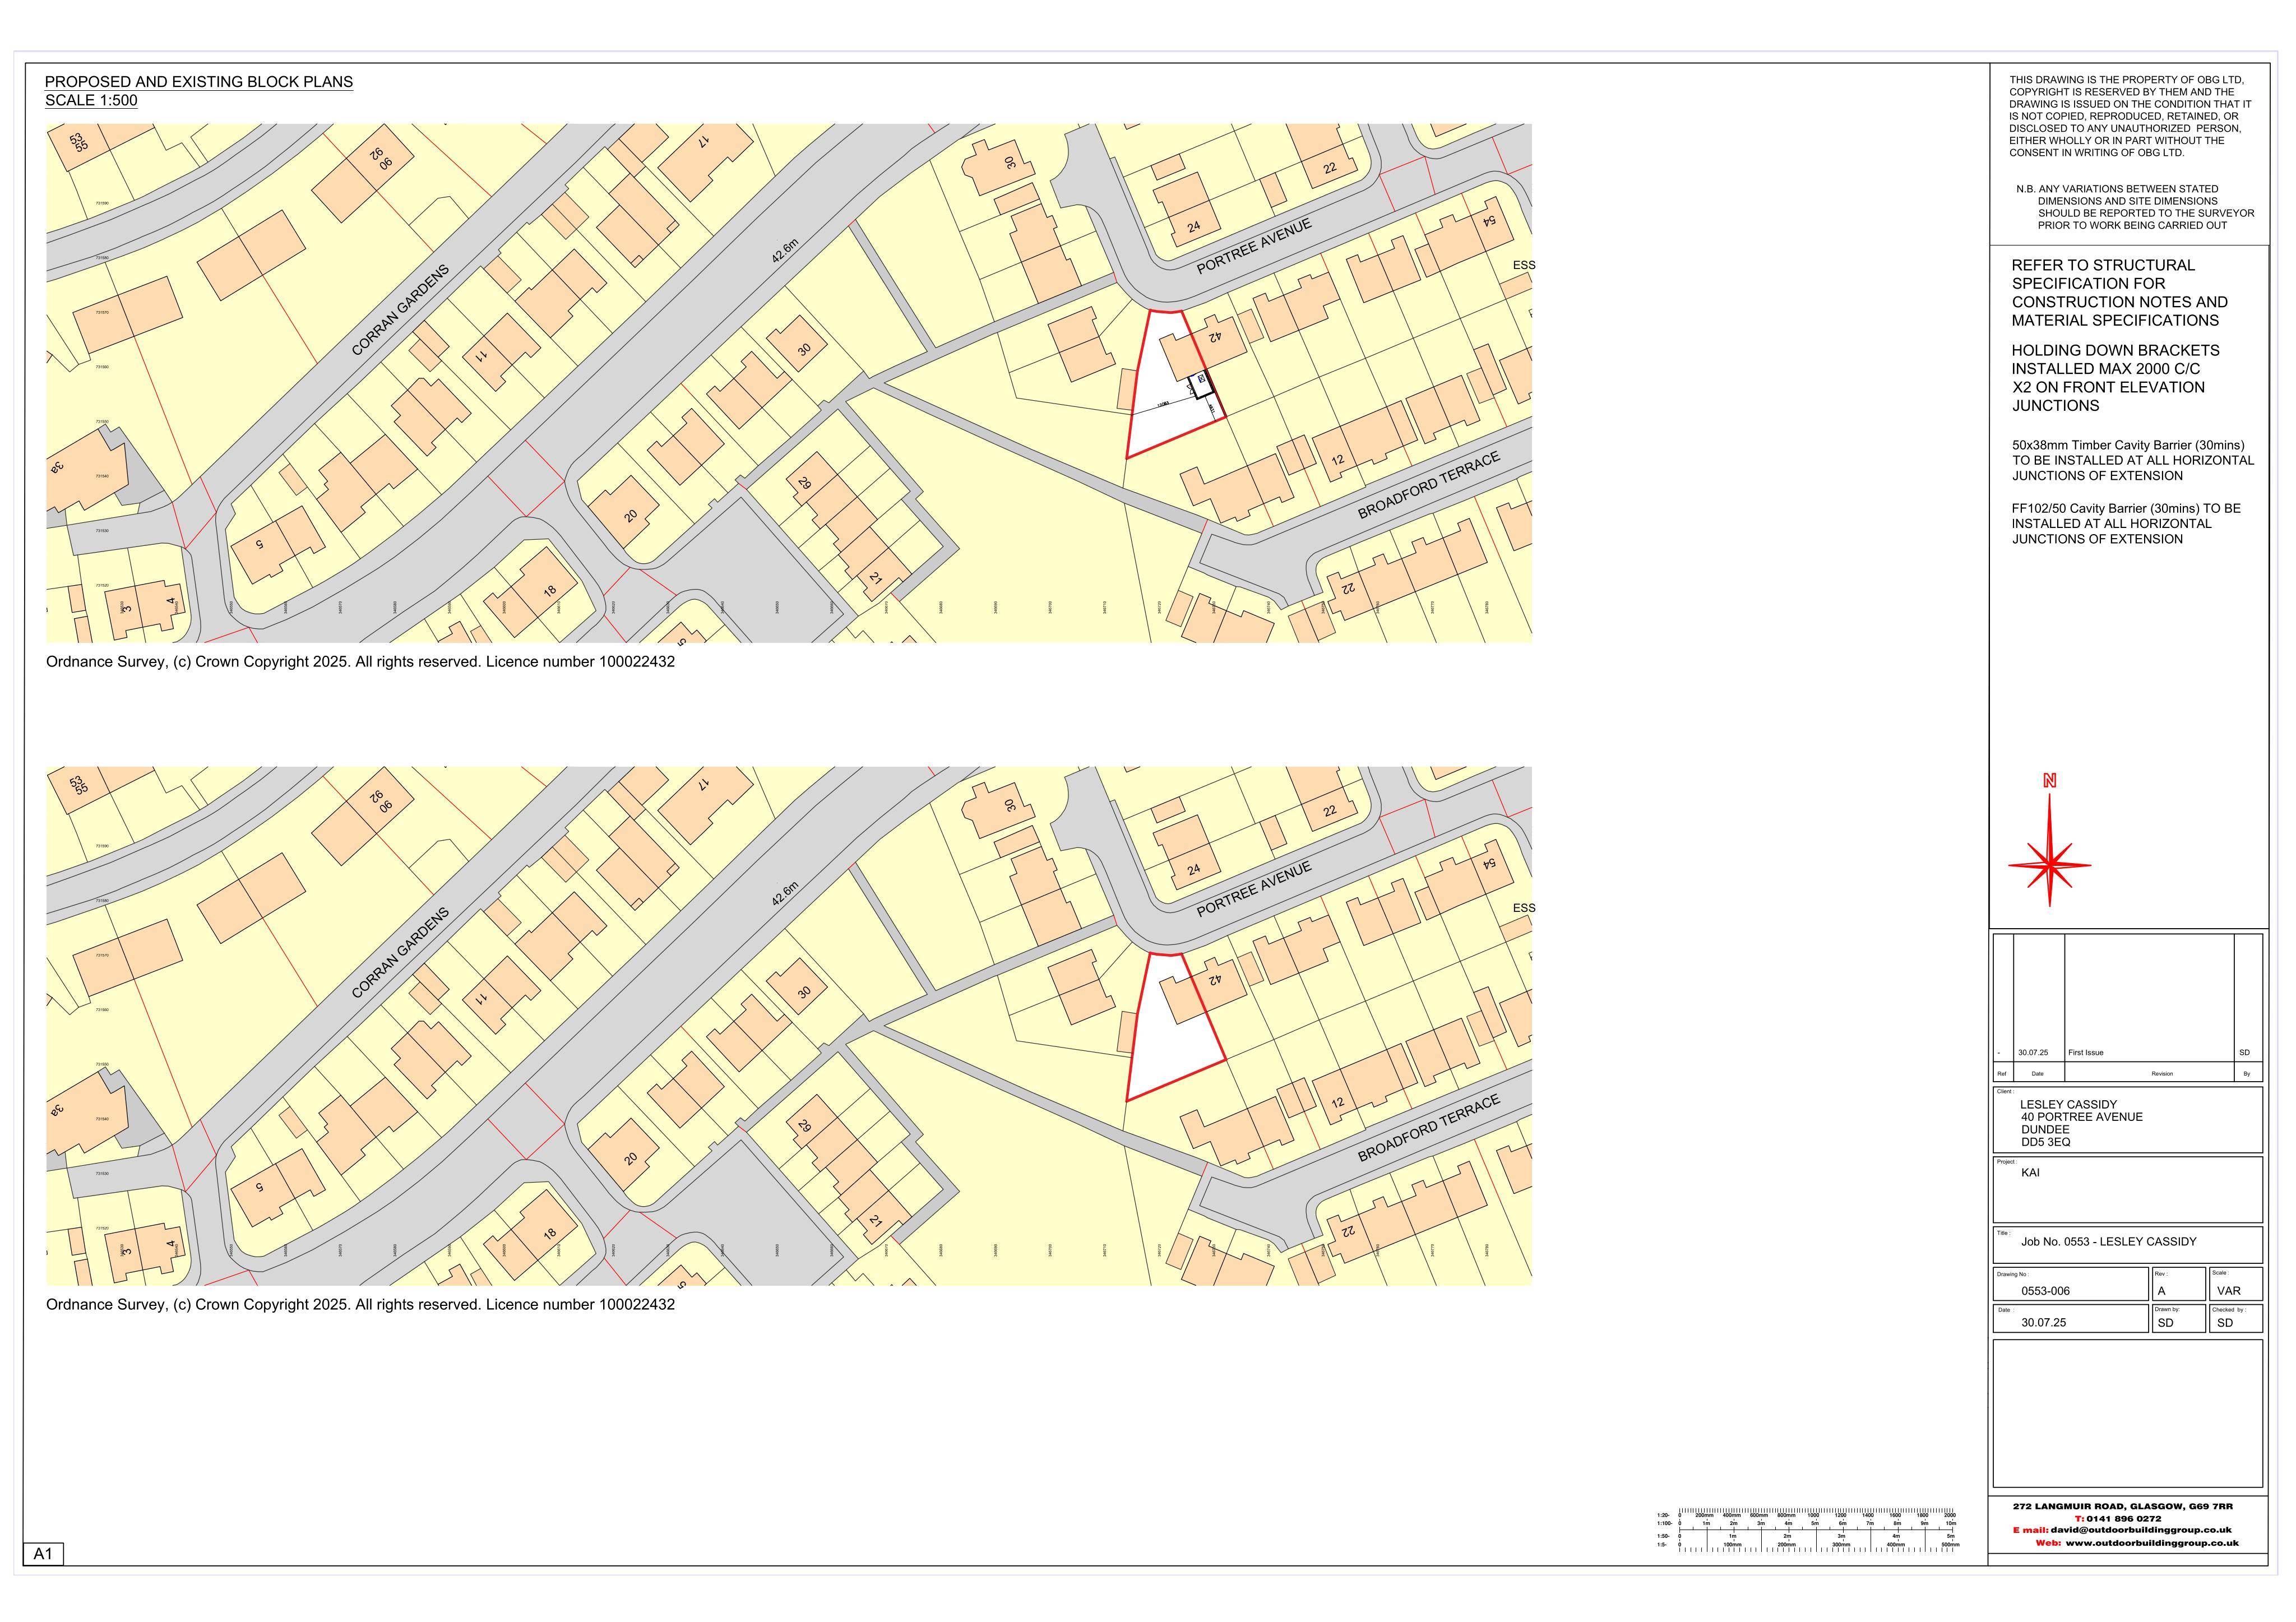The height and width of the screenshot is (1622, 2296).
Task: Click the postcode 'DD5 3EQ'
Action: point(2045,1142)
